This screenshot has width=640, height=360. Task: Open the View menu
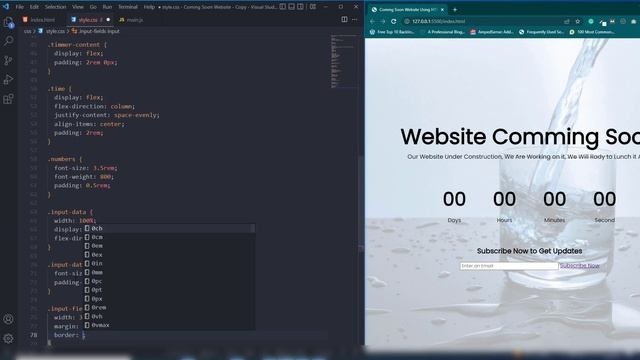78,7
